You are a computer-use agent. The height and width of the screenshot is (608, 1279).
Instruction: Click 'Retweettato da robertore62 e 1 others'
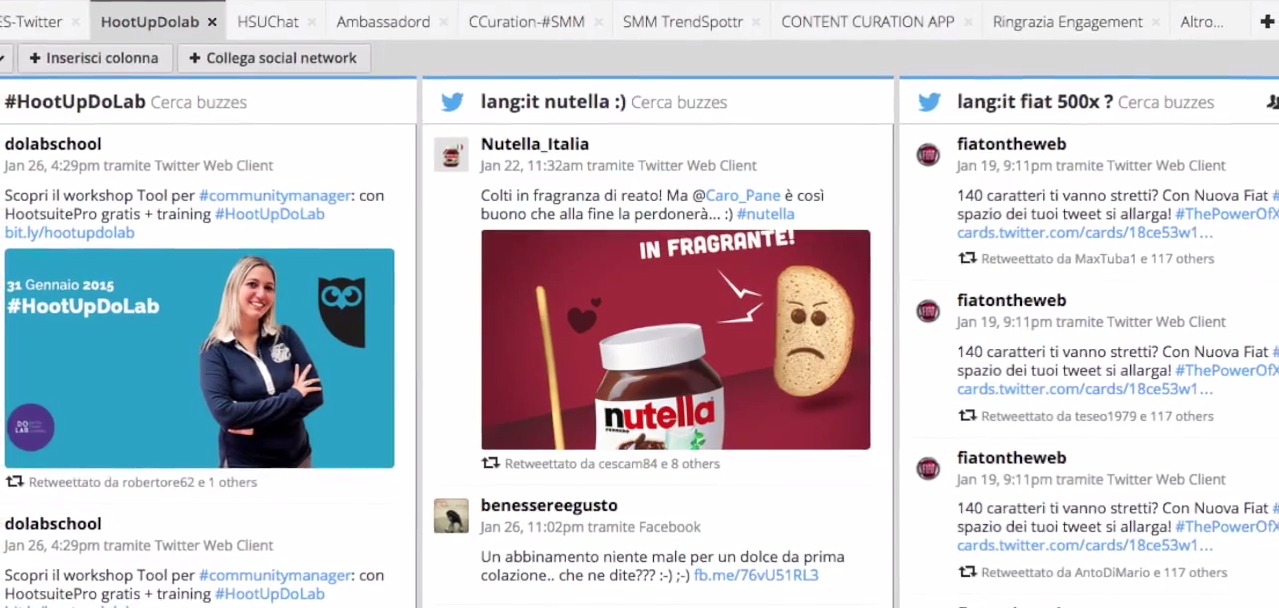[x=143, y=482]
